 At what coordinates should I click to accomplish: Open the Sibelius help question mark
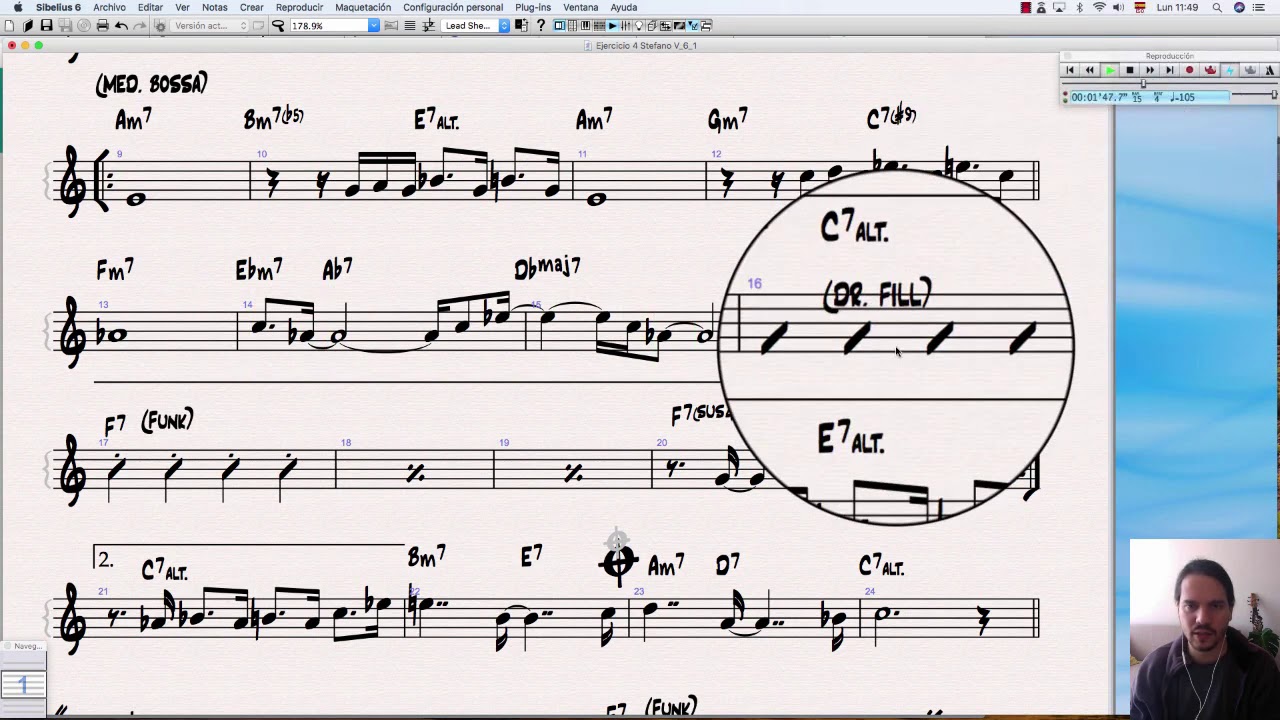pos(541,25)
